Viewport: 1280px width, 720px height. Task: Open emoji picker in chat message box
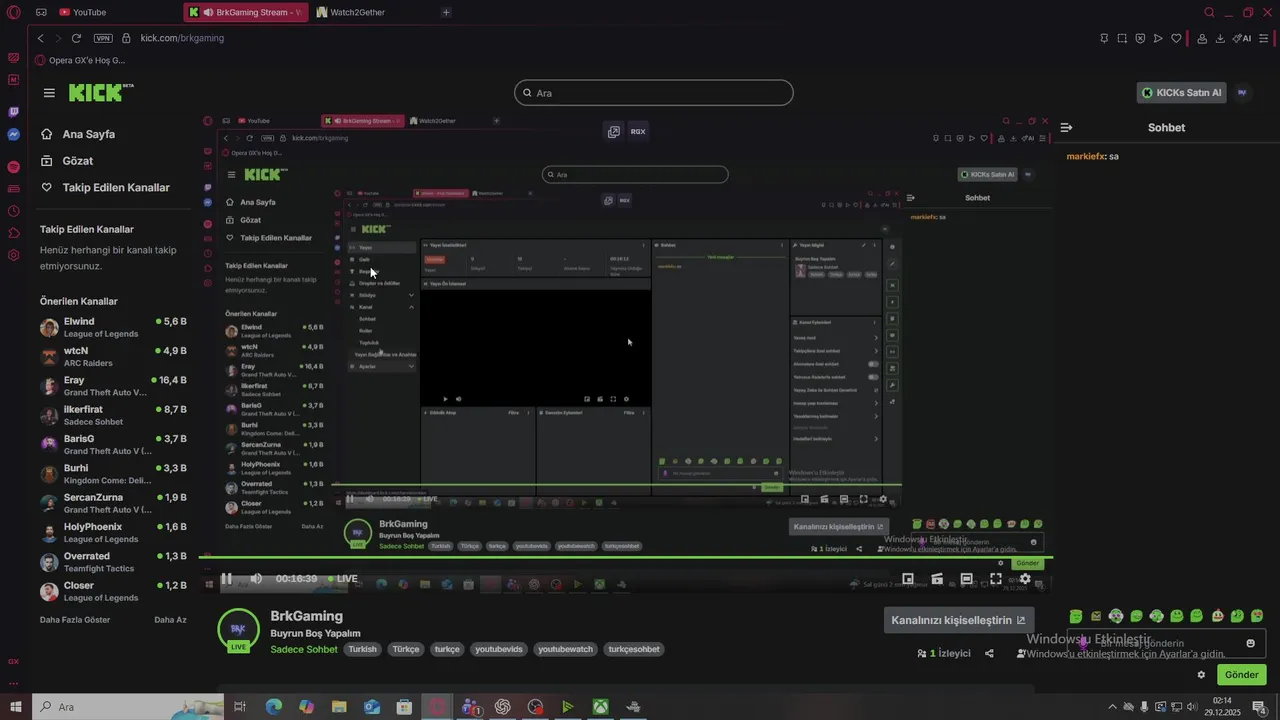pyautogui.click(x=1250, y=643)
